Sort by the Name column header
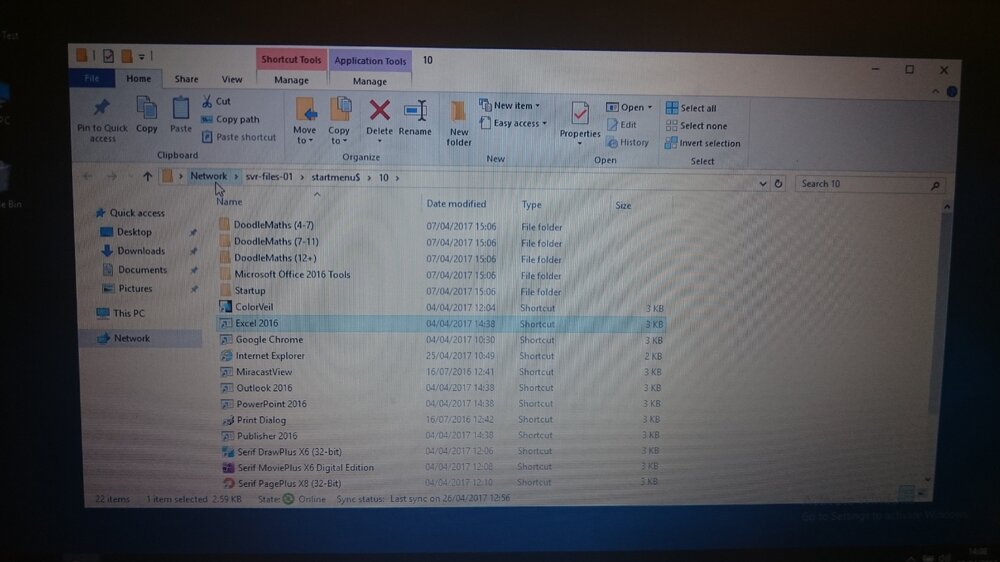1000x562 pixels. pos(229,202)
